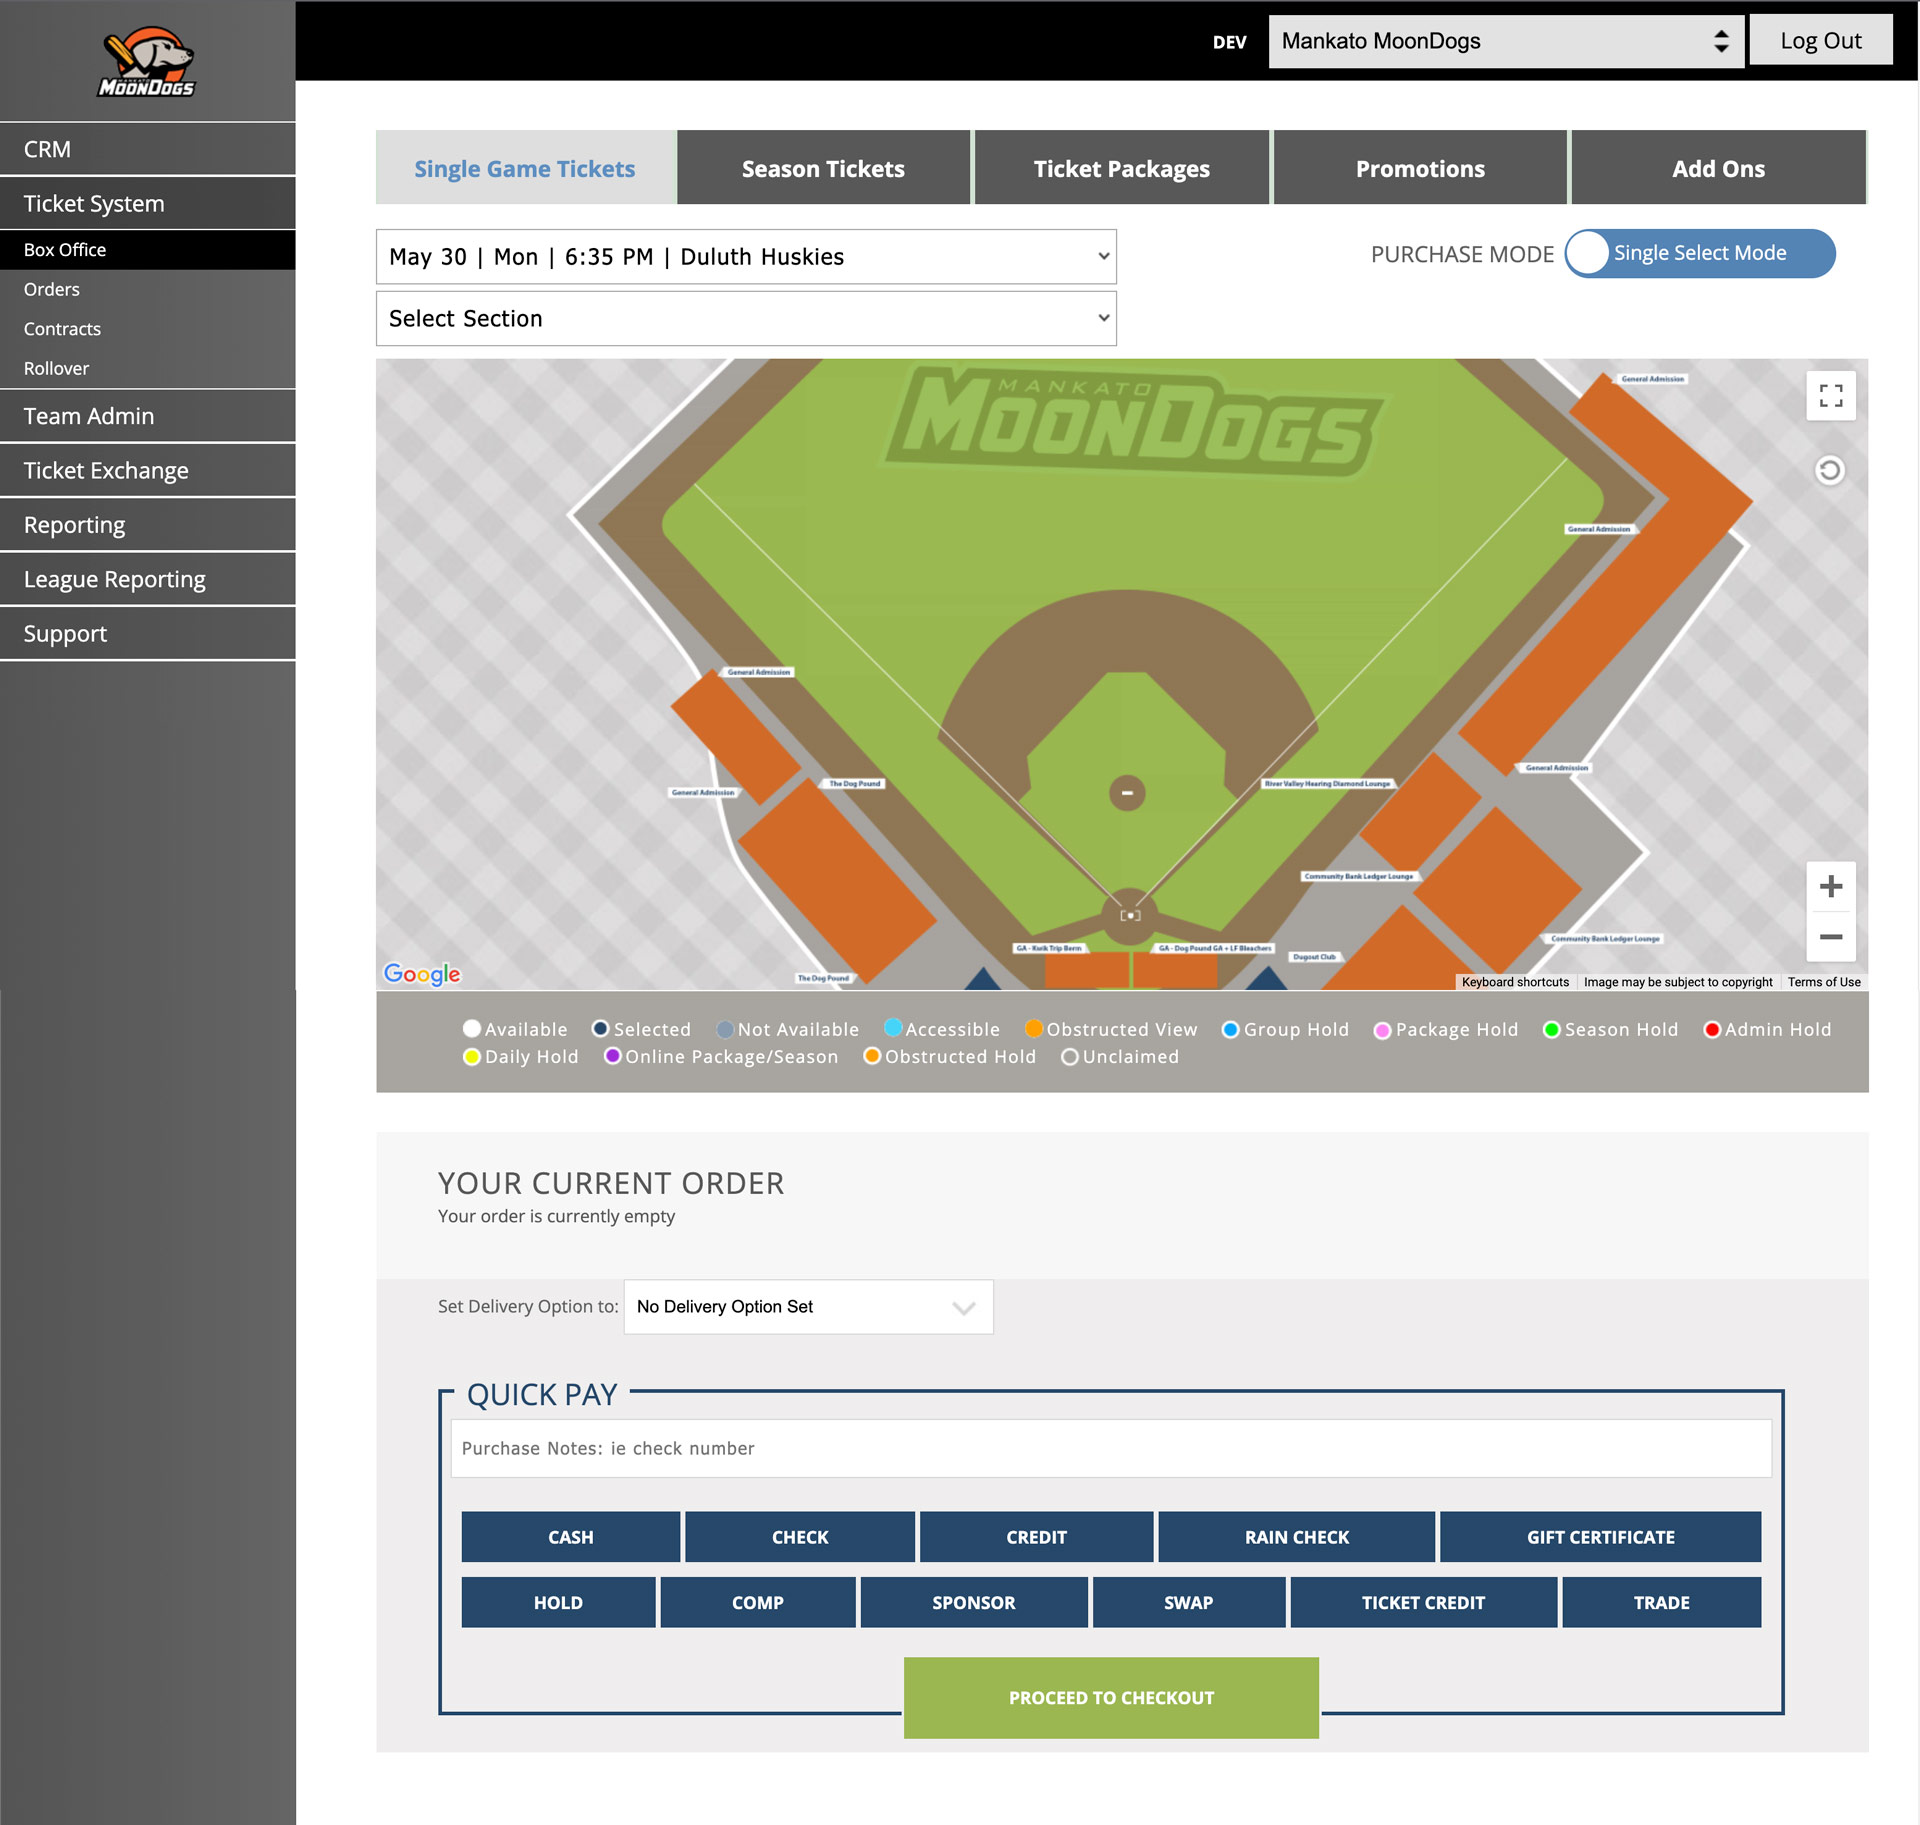This screenshot has height=1825, width=1920.
Task: Click the Group Hold blue legend circle
Action: 1231,1030
